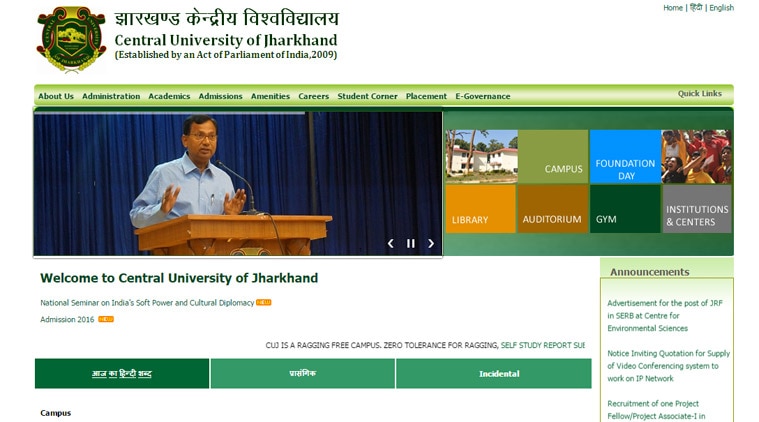Switch to the Incidental tab
Viewport: 759px width, 422px height.
click(494, 374)
